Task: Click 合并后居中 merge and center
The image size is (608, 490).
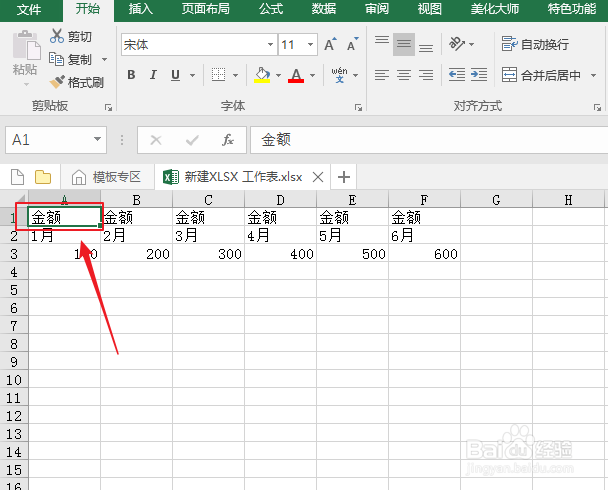Action: (x=541, y=75)
